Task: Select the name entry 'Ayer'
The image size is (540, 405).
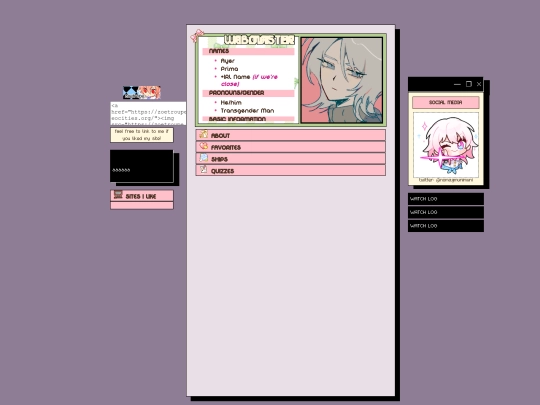Action: [227, 61]
